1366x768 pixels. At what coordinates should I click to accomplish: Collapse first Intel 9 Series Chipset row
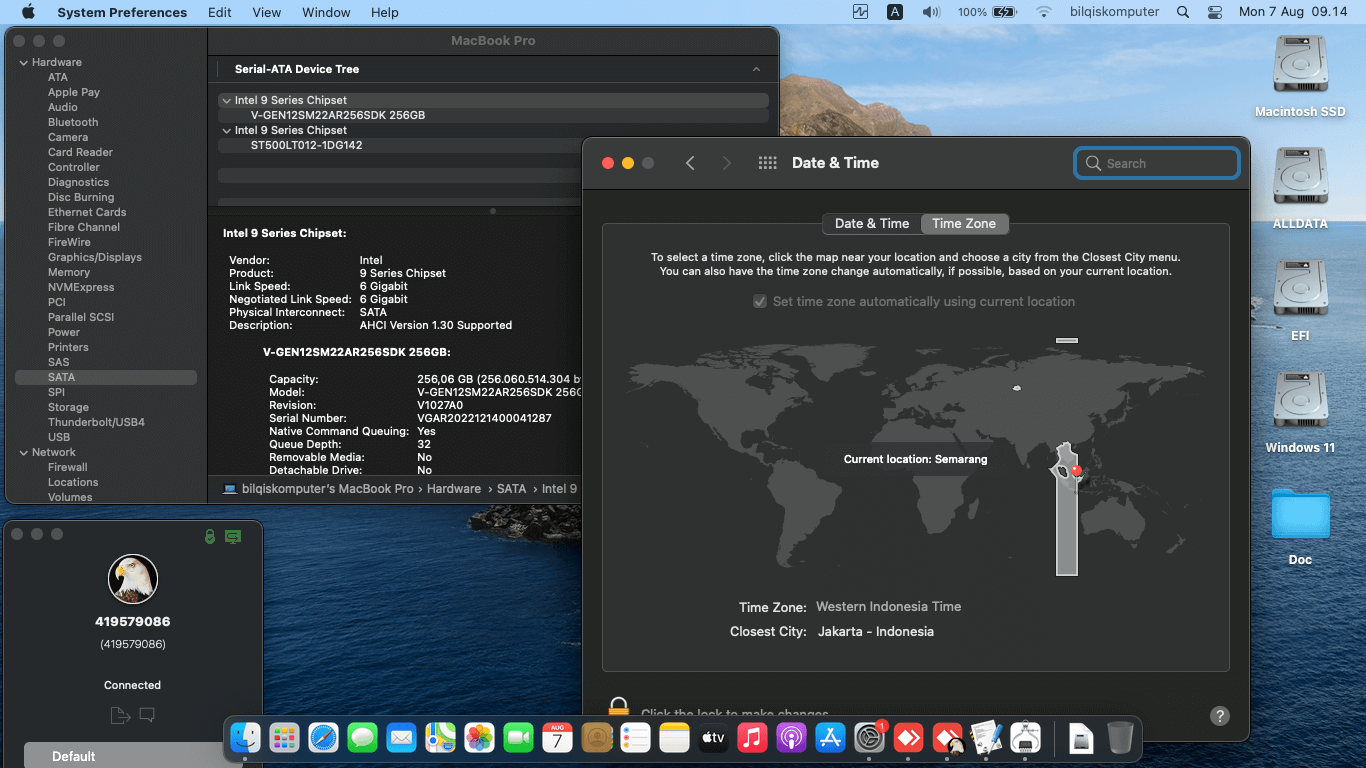pyautogui.click(x=226, y=100)
